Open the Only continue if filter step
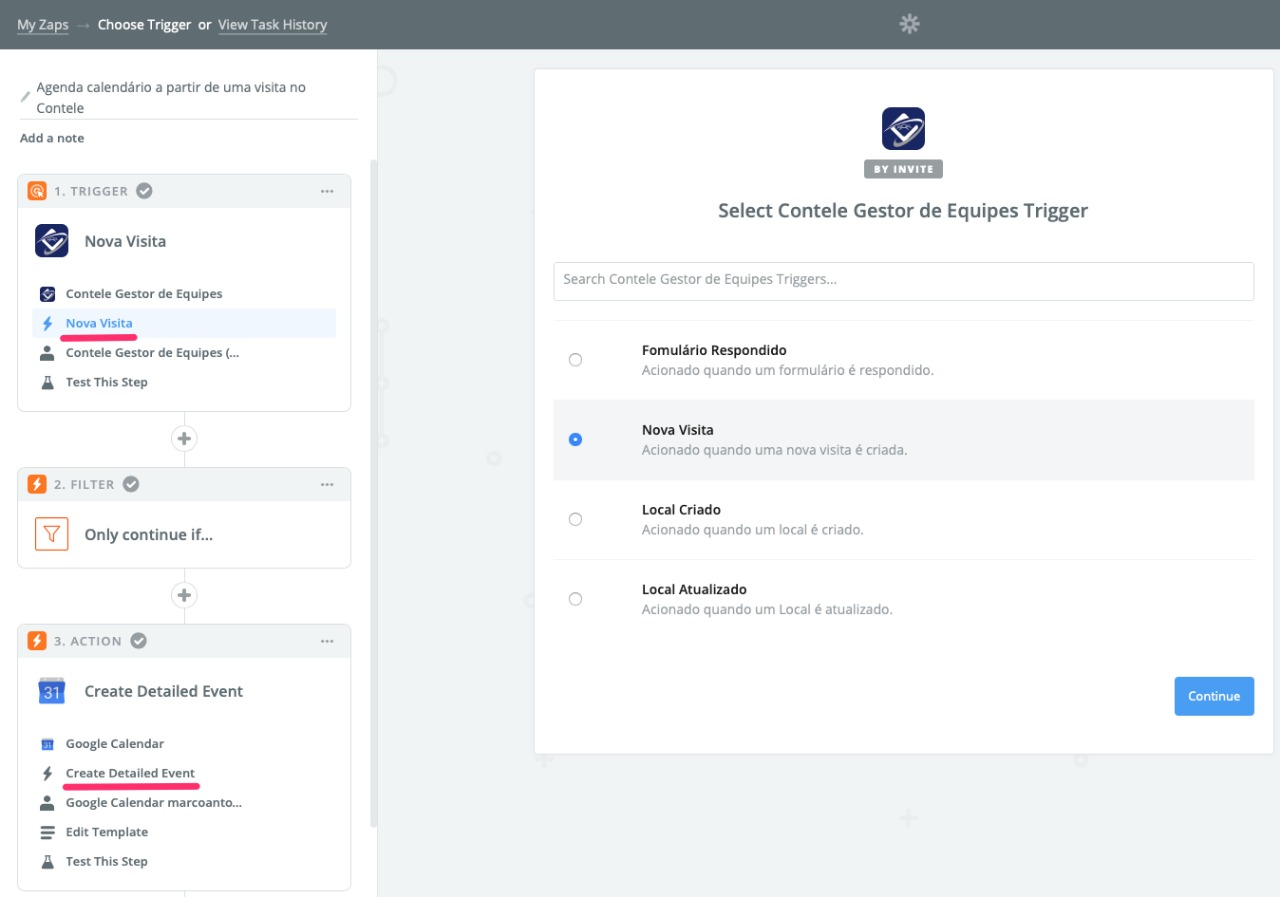The image size is (1280, 897). point(184,534)
